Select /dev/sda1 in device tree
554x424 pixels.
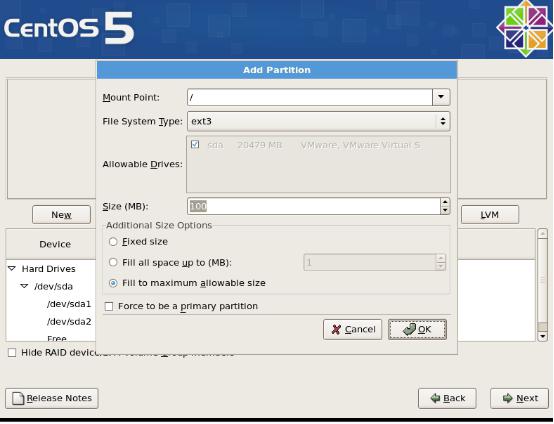pyautogui.click(x=69, y=304)
